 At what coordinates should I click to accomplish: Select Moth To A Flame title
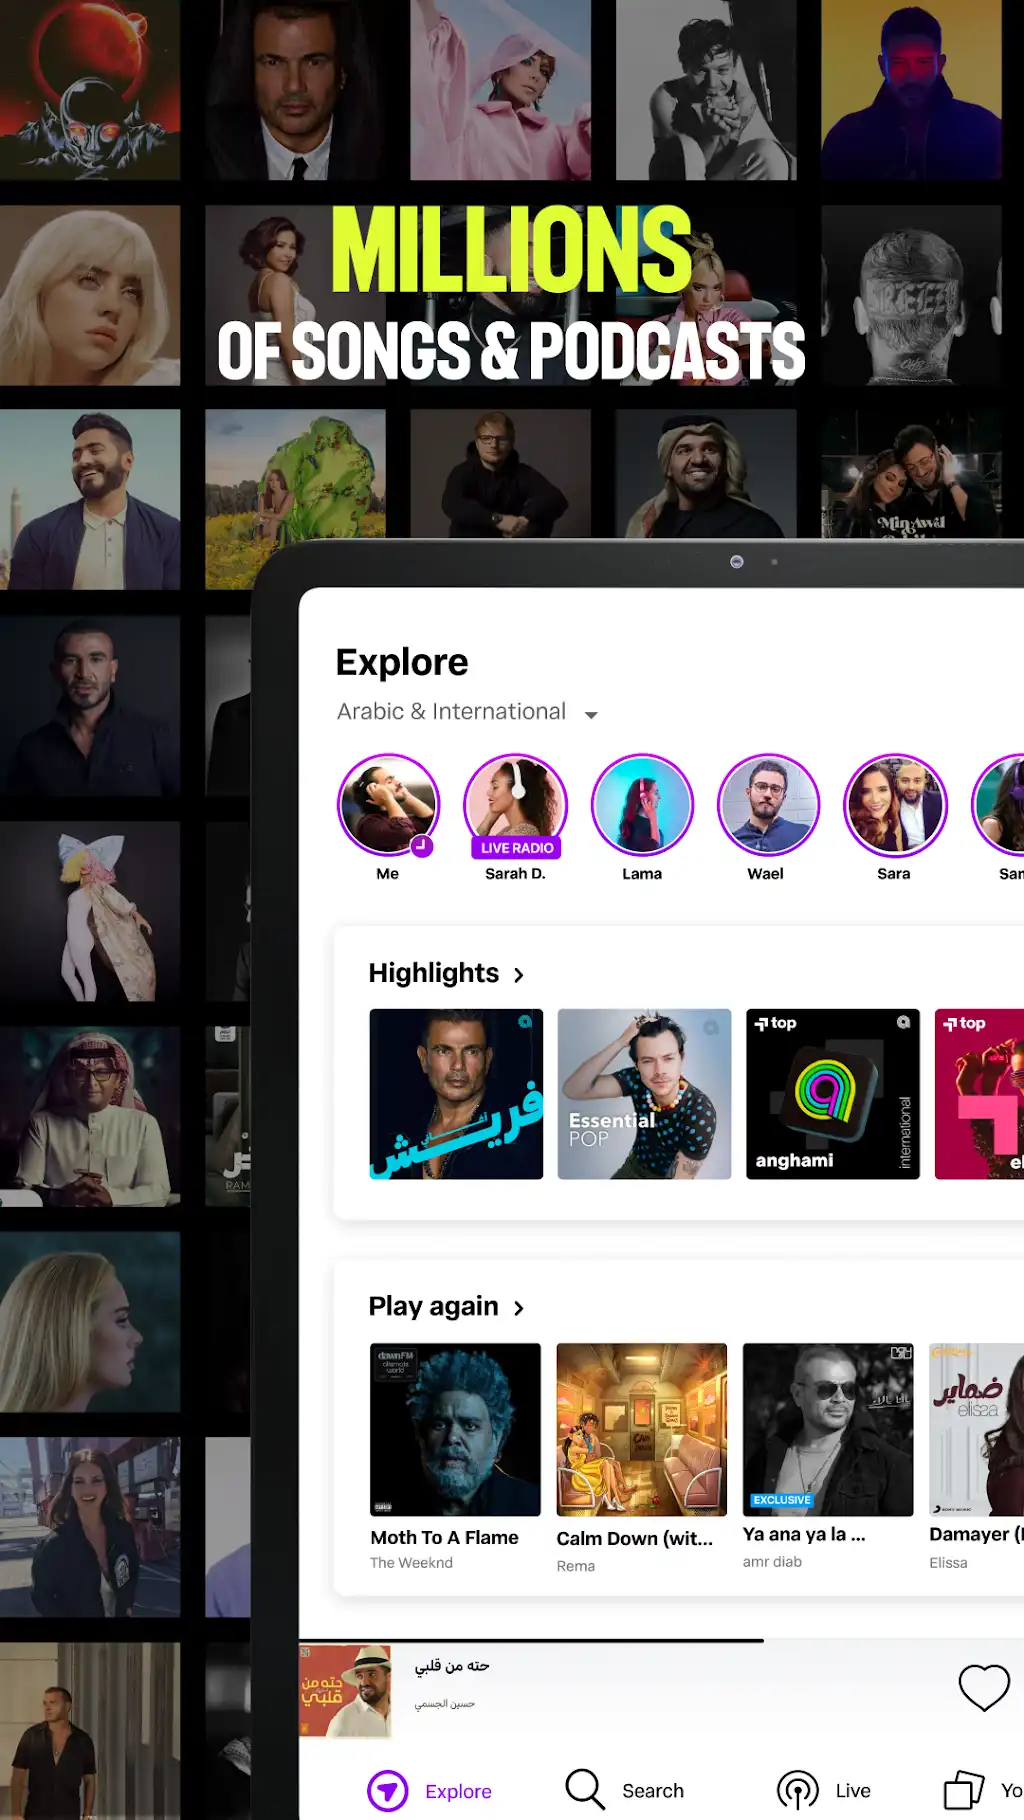click(444, 1537)
